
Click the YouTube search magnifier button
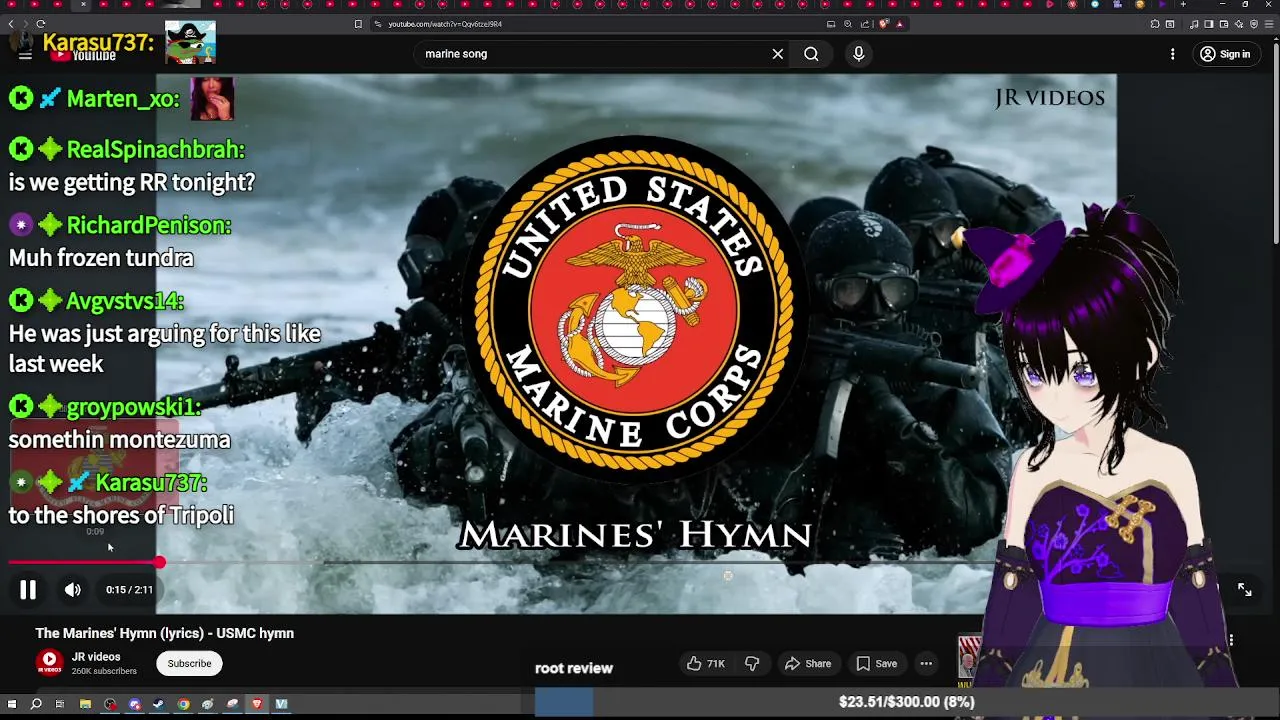point(811,54)
